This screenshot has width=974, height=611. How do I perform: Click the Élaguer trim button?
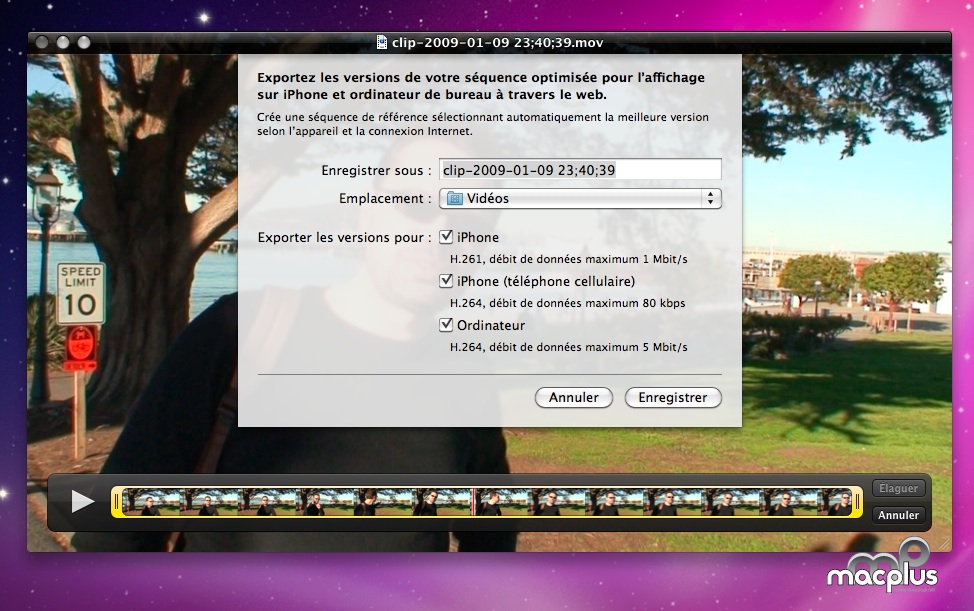[898, 488]
